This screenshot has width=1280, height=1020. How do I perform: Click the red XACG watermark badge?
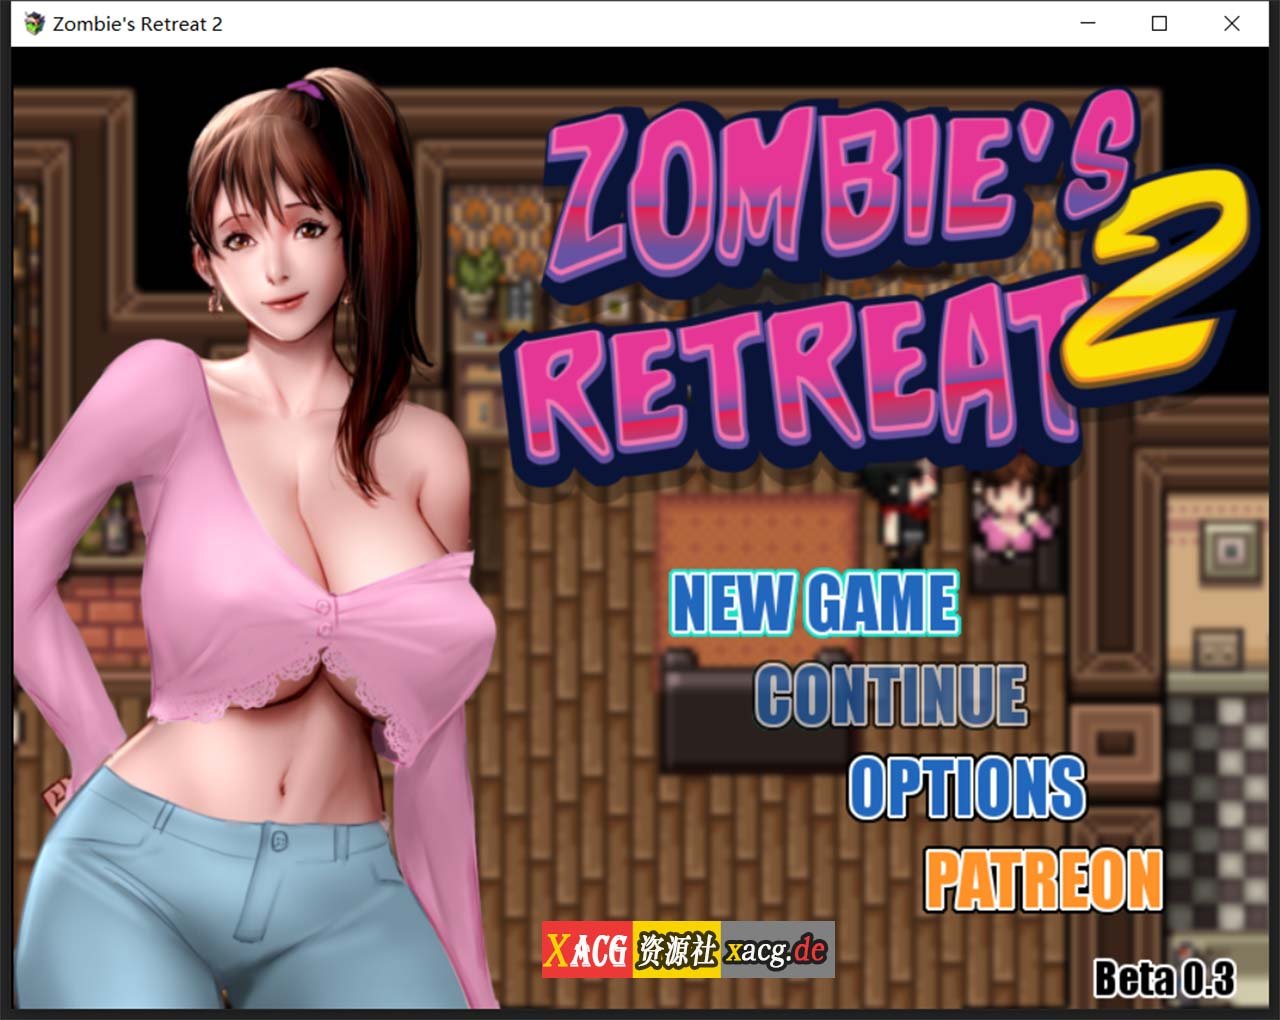[587, 950]
